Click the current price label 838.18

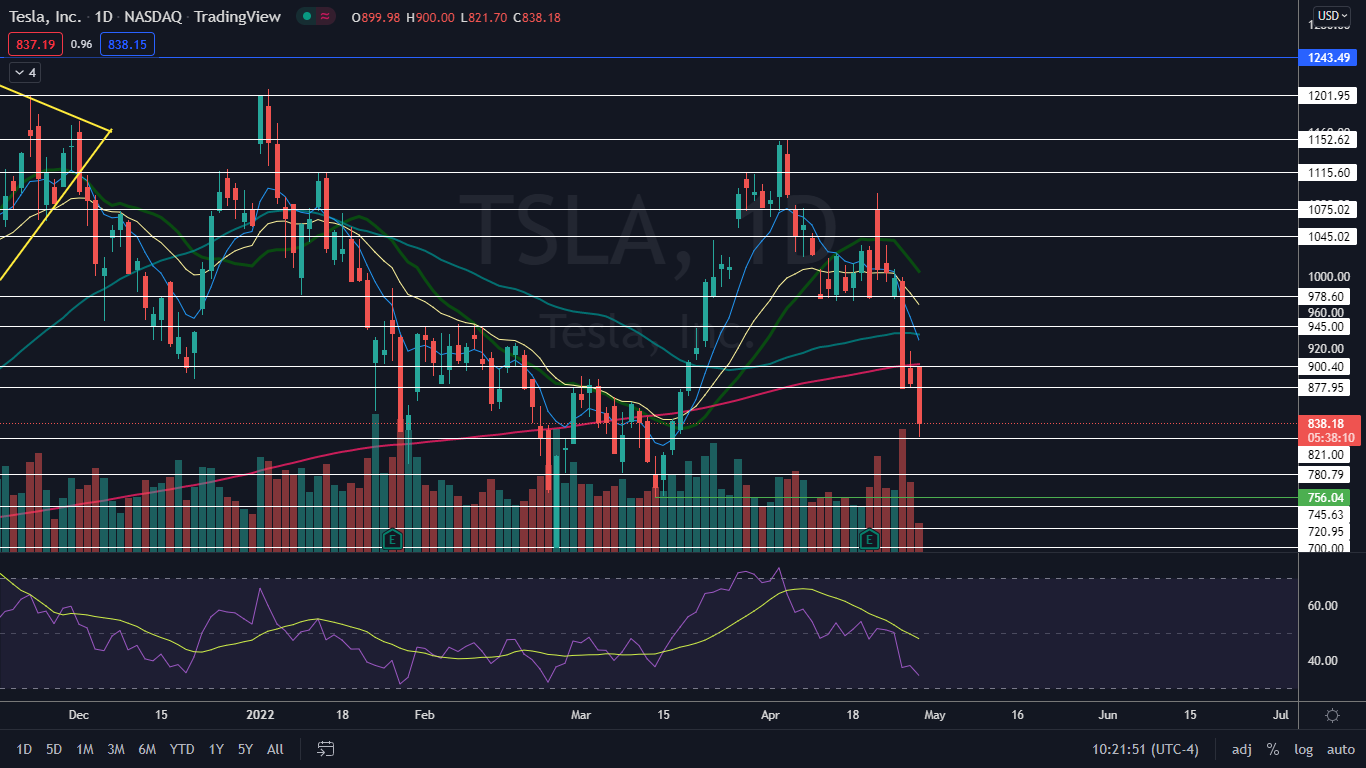pos(1326,424)
